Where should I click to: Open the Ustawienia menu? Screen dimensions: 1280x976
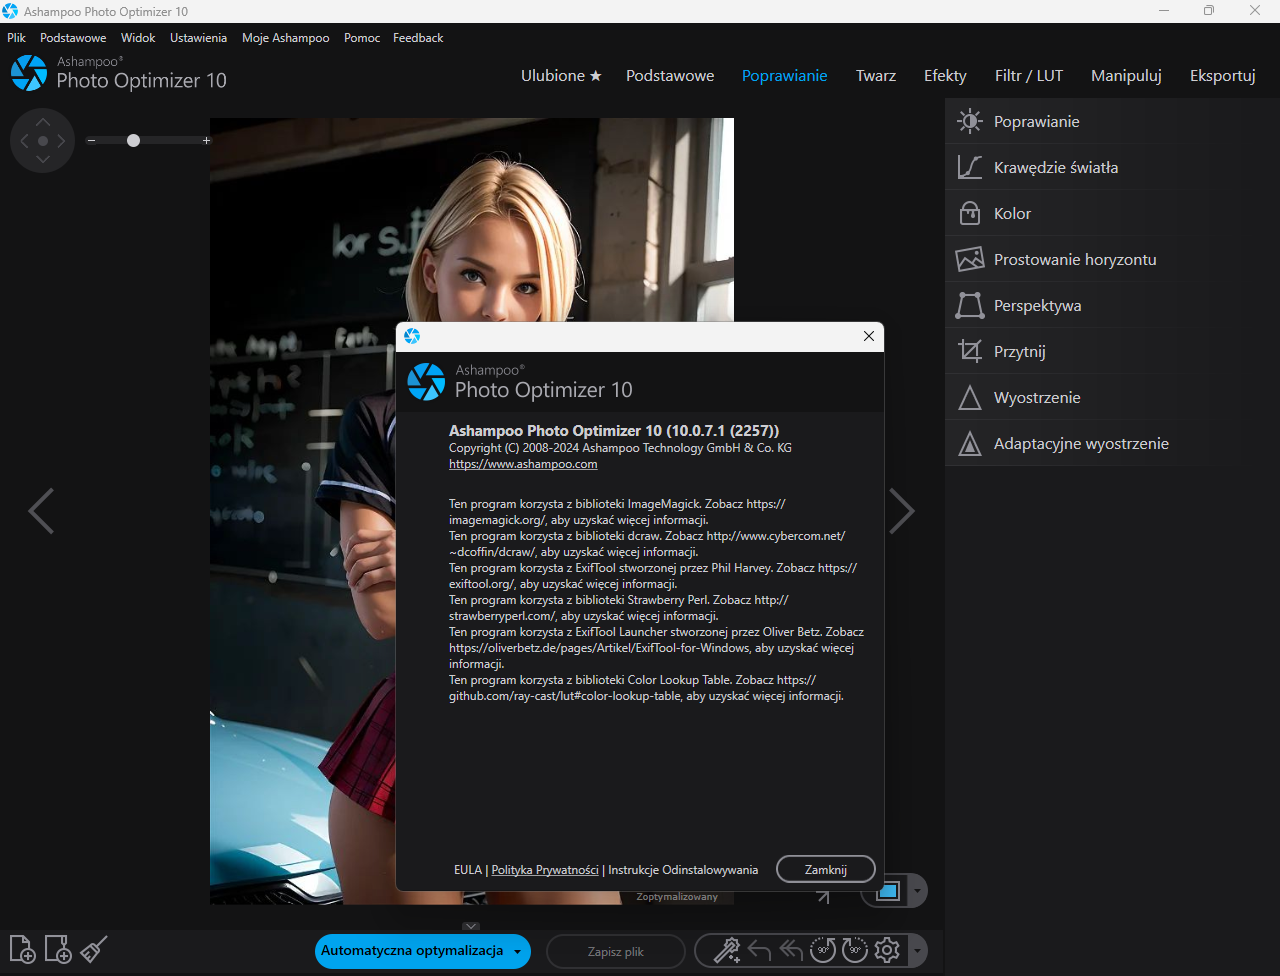pos(198,38)
